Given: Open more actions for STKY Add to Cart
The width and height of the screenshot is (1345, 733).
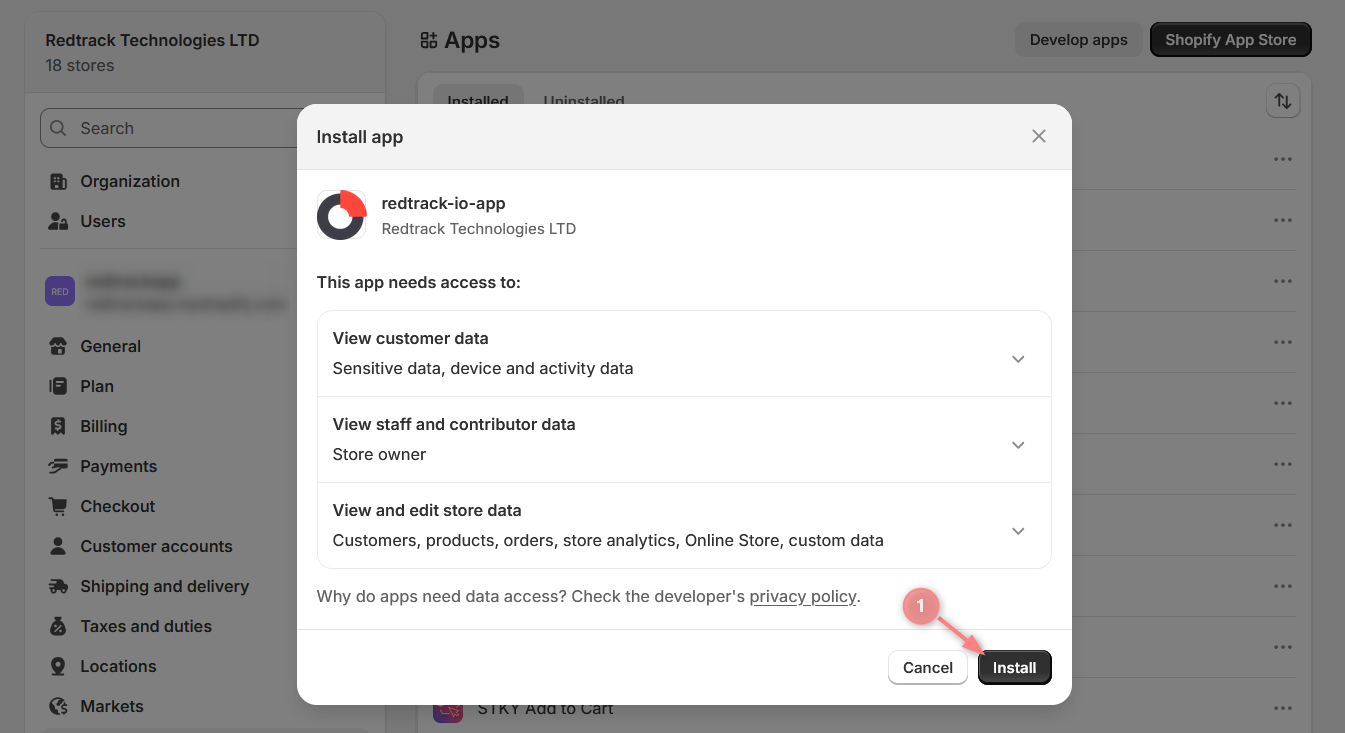Looking at the screenshot, I should click(x=1283, y=709).
